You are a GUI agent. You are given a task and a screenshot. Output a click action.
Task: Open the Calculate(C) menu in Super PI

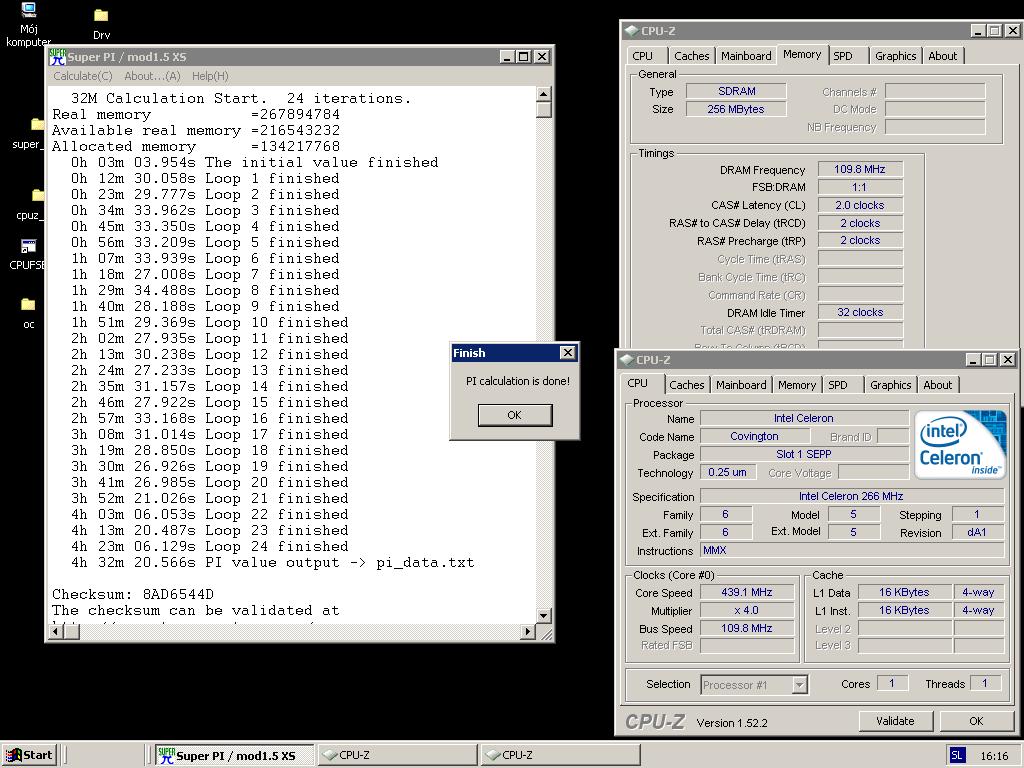tap(82, 76)
